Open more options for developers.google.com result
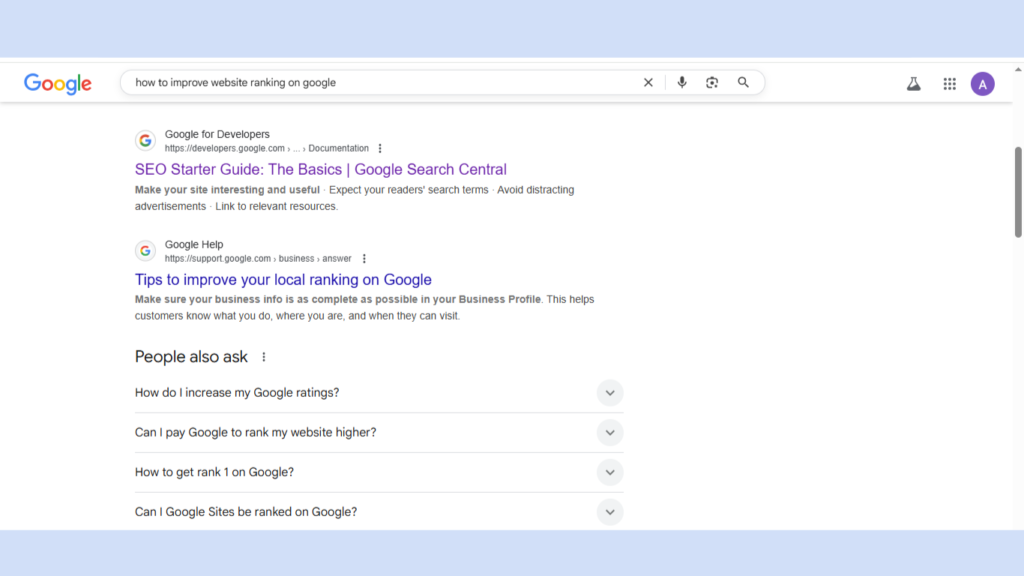The image size is (1024, 576). tap(380, 148)
